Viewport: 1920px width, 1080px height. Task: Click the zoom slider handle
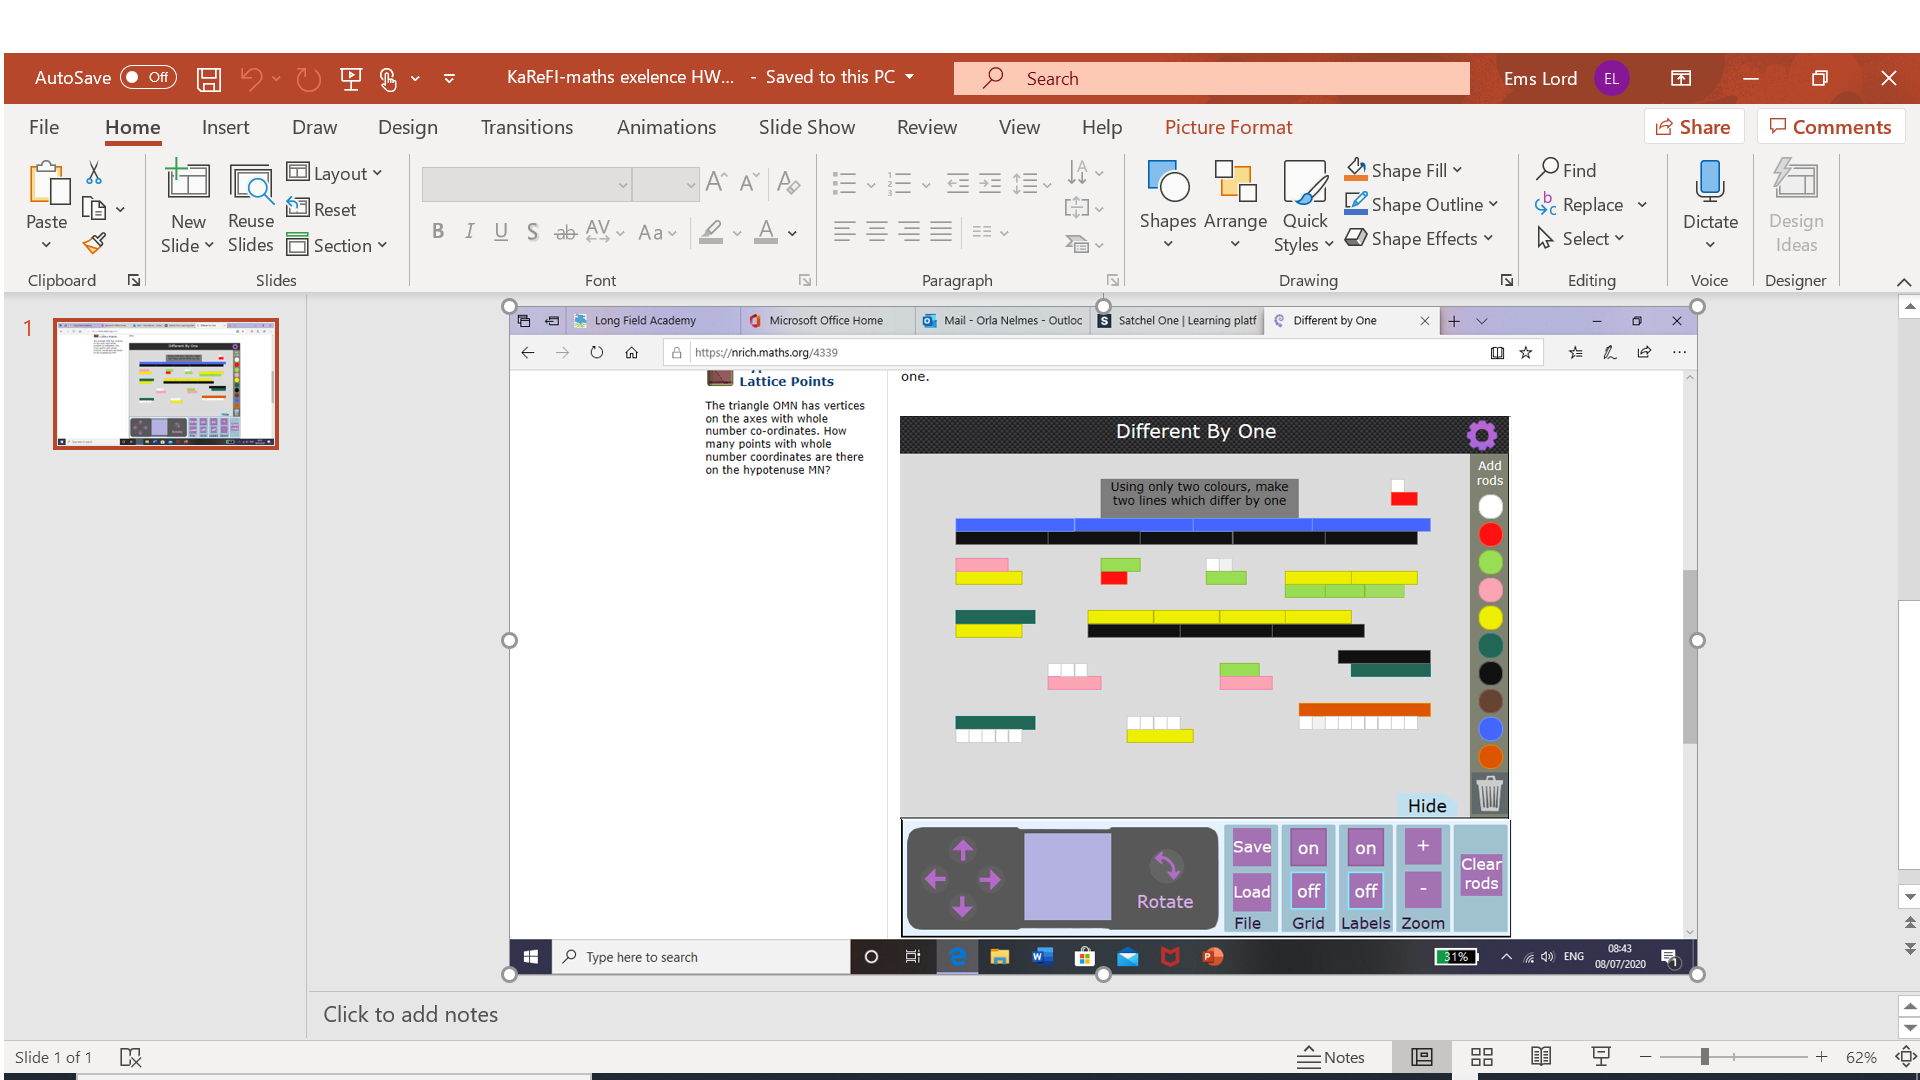coord(1704,1057)
